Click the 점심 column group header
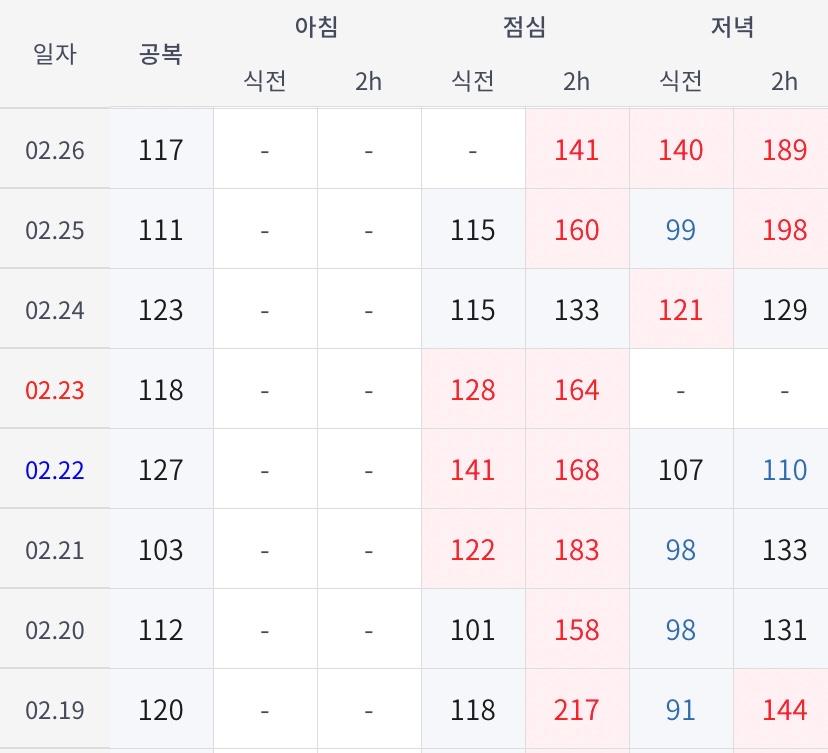The width and height of the screenshot is (828, 753). (x=524, y=27)
